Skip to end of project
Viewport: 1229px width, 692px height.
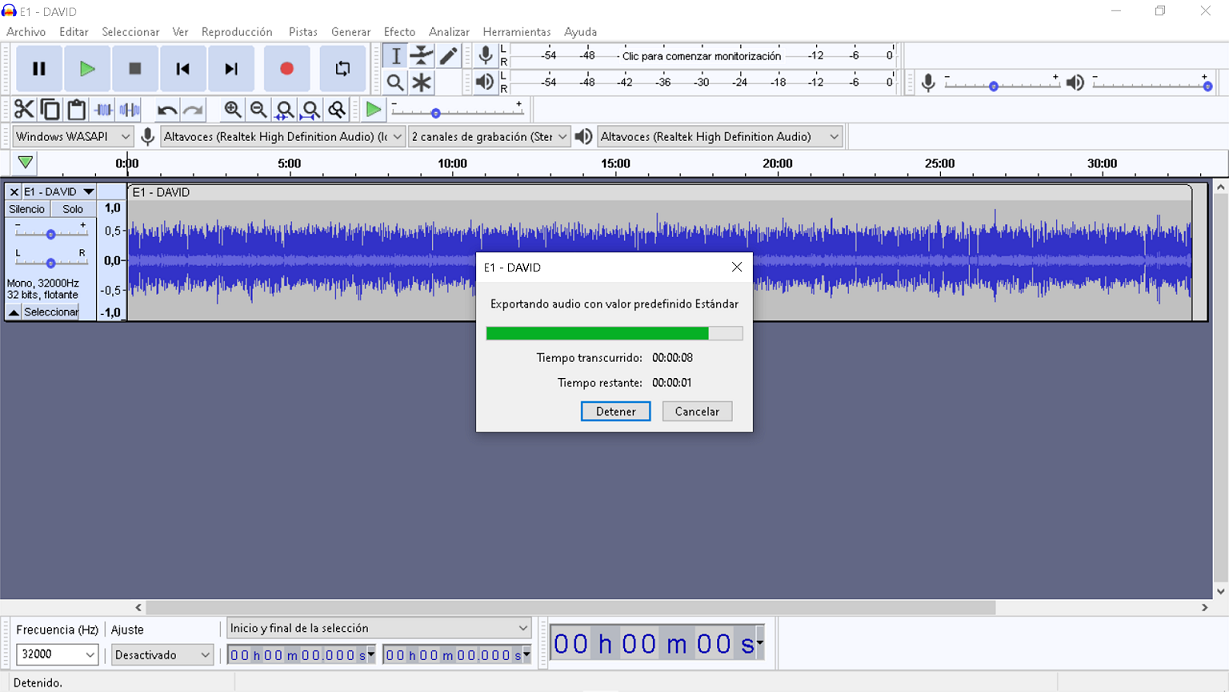[231, 69]
